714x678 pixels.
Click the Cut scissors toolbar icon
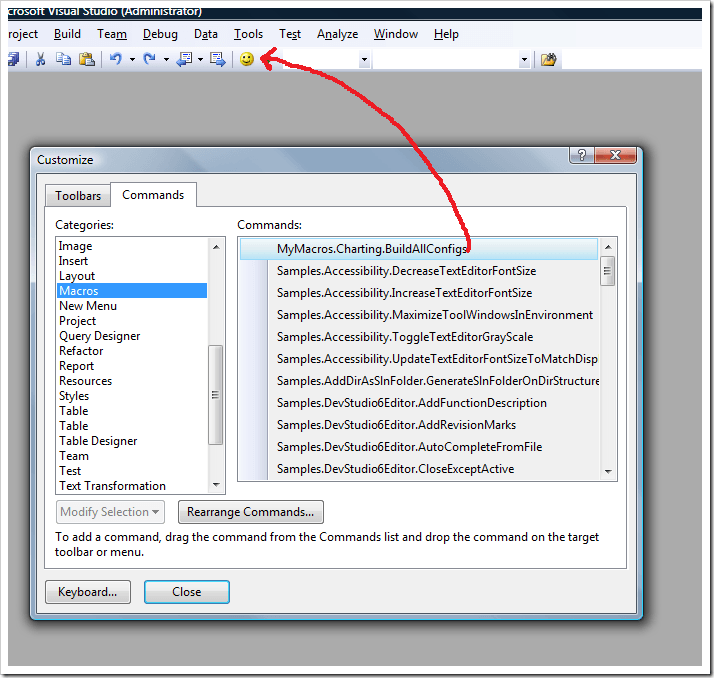[x=41, y=59]
